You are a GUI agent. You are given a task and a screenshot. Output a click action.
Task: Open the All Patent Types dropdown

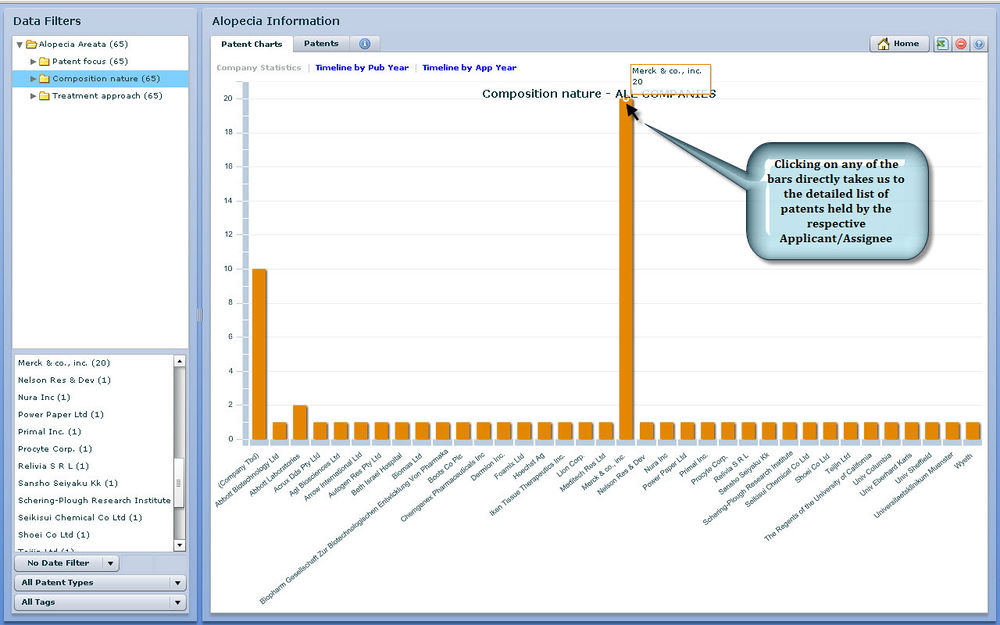pos(100,583)
